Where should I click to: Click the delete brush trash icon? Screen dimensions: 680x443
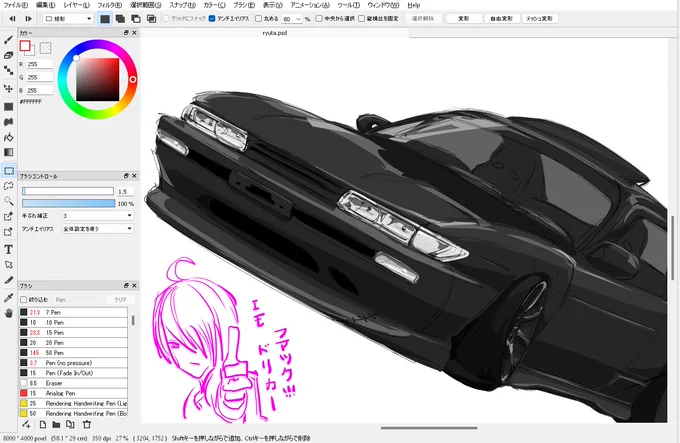87,425
